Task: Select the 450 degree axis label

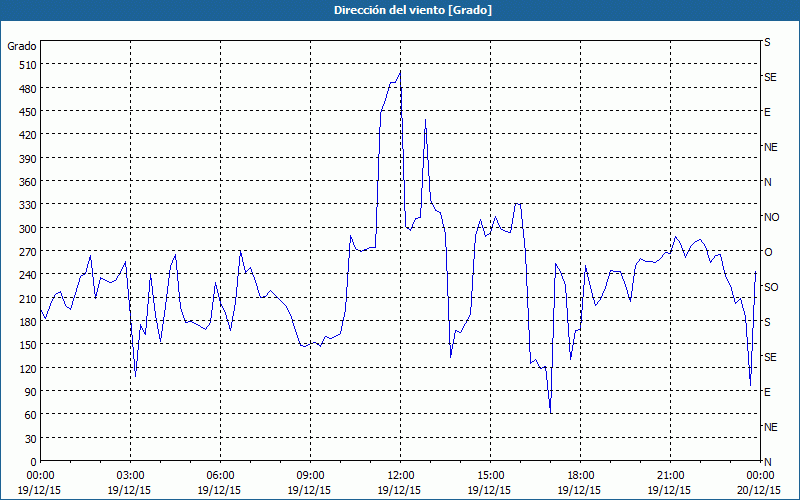Action: (x=29, y=112)
